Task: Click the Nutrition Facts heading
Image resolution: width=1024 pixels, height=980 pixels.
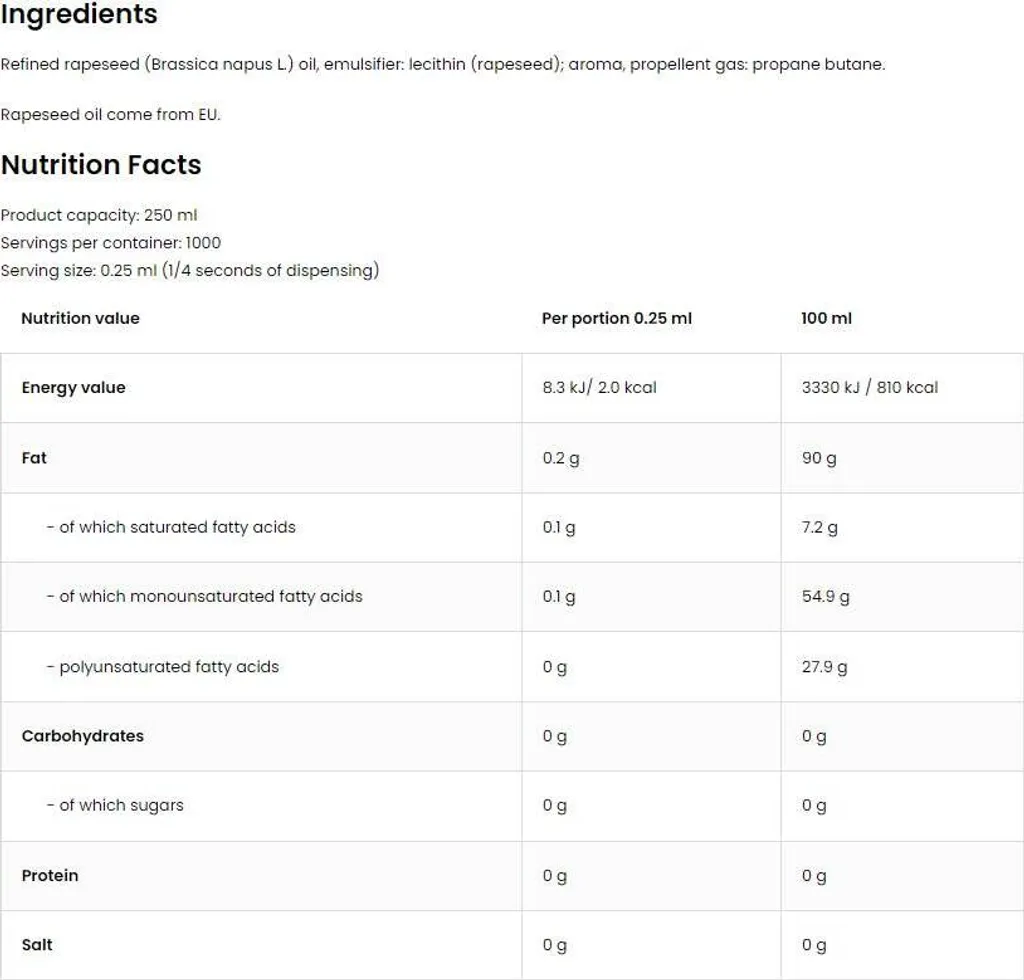Action: pyautogui.click(x=101, y=165)
